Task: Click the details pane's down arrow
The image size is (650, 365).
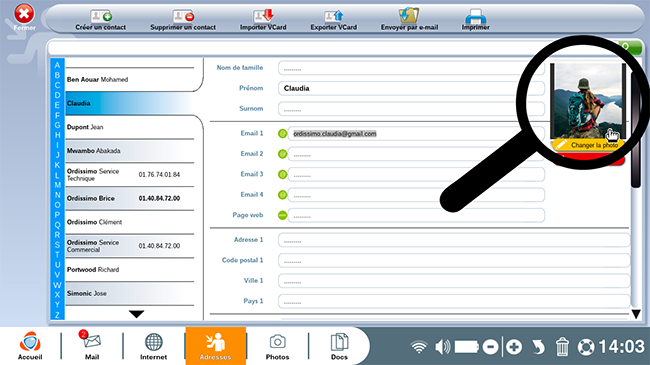Action: tap(636, 314)
